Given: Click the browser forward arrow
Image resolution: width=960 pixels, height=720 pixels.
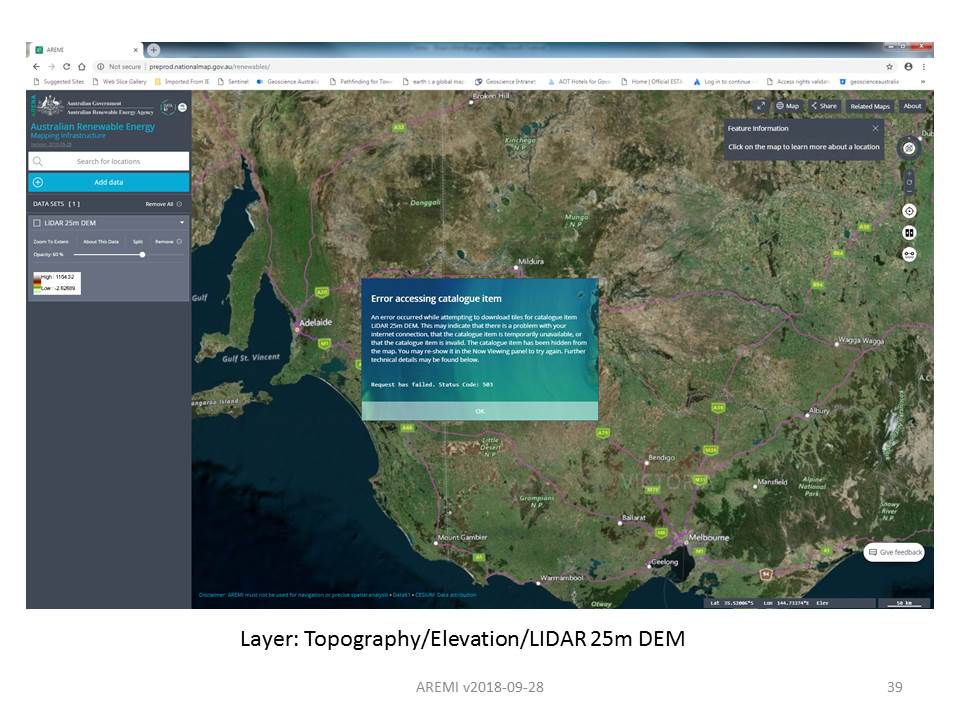Looking at the screenshot, I should [x=51, y=67].
